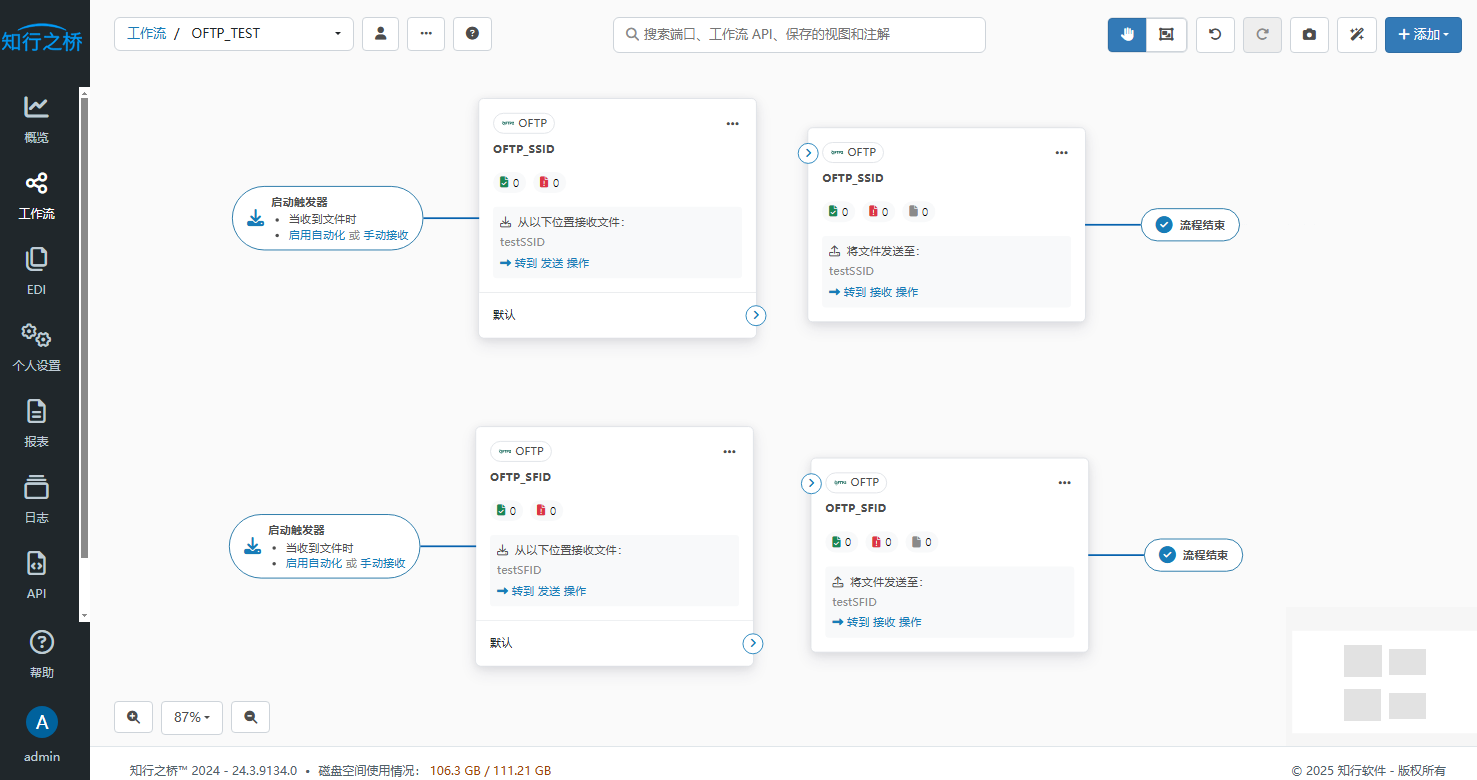Viewport: 1477px width, 780px height.
Task: Switch to box selection mode
Action: click(x=1166, y=34)
